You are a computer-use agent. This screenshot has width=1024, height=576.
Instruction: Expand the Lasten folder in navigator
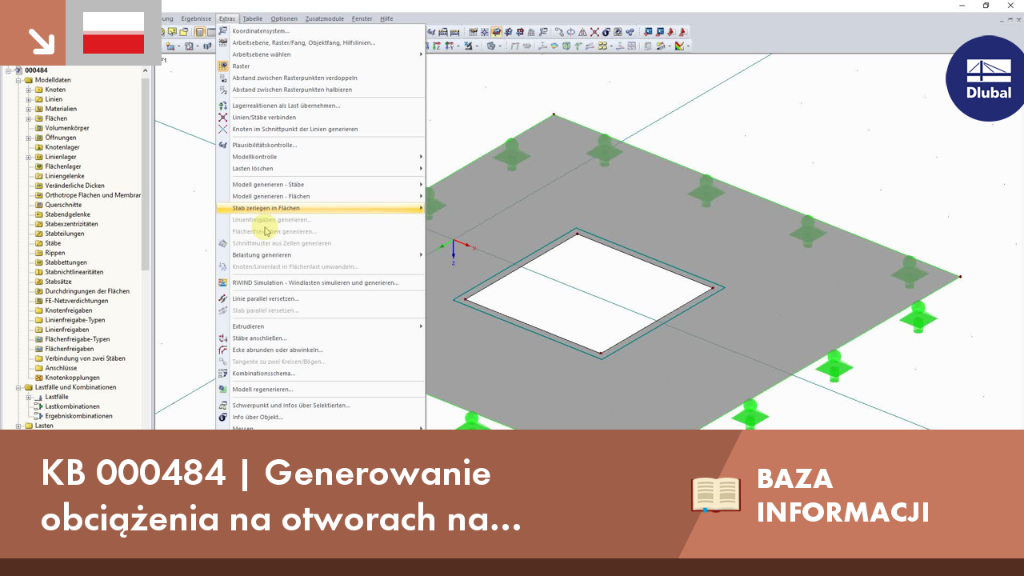(19, 426)
